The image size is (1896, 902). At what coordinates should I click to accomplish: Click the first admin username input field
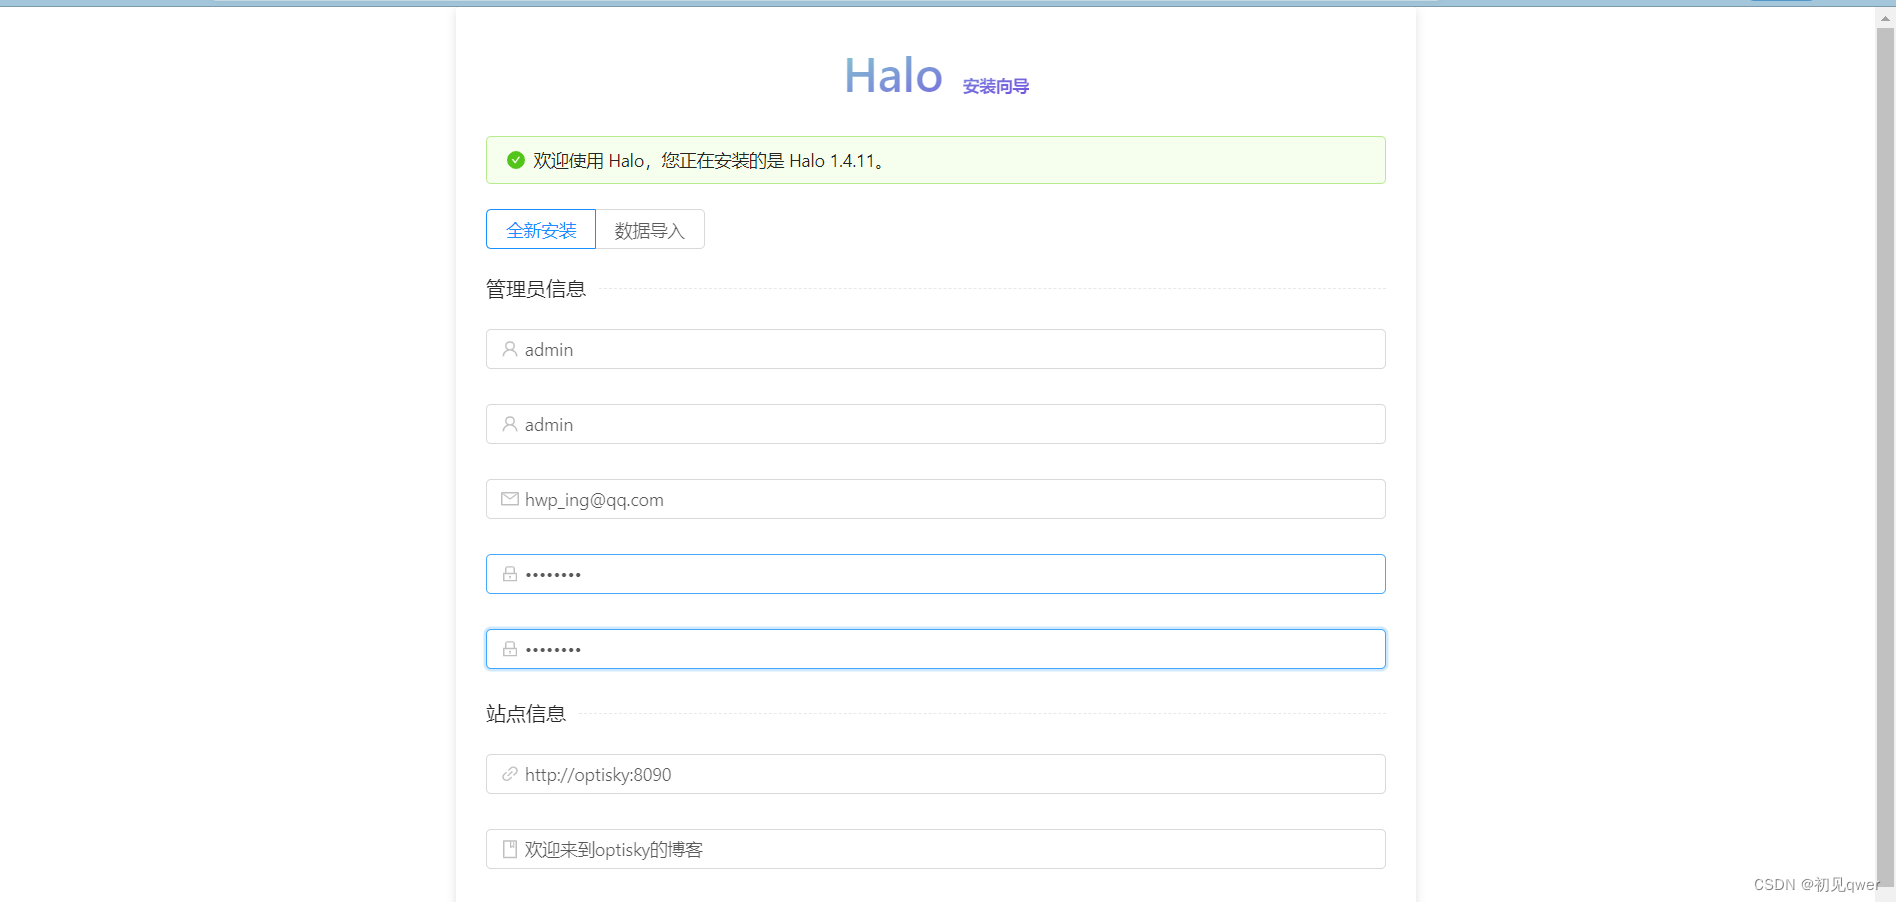click(936, 349)
